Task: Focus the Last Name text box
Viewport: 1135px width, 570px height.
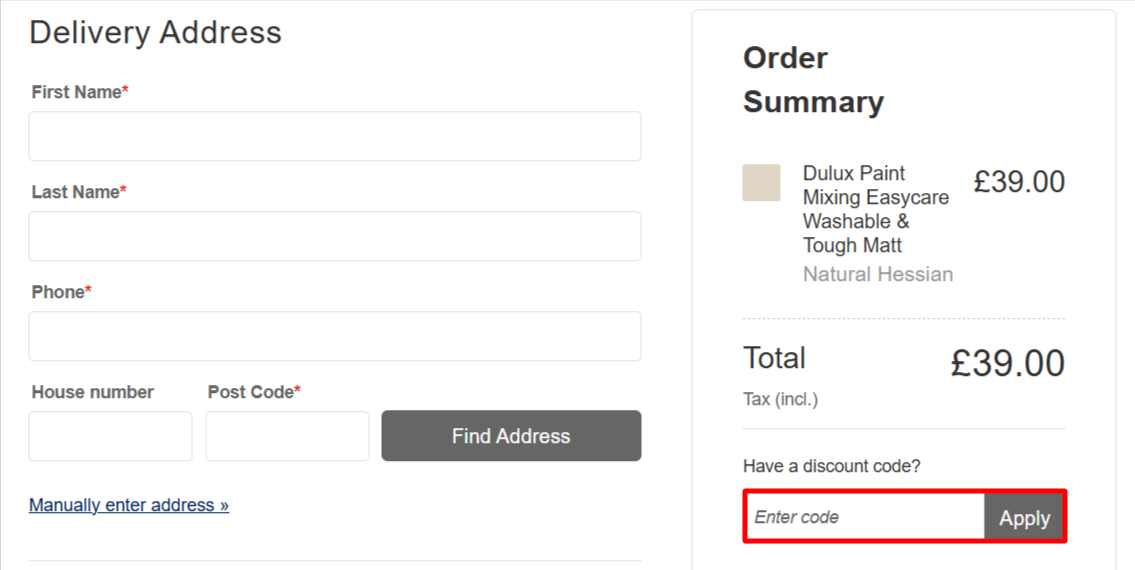Action: tap(334, 236)
